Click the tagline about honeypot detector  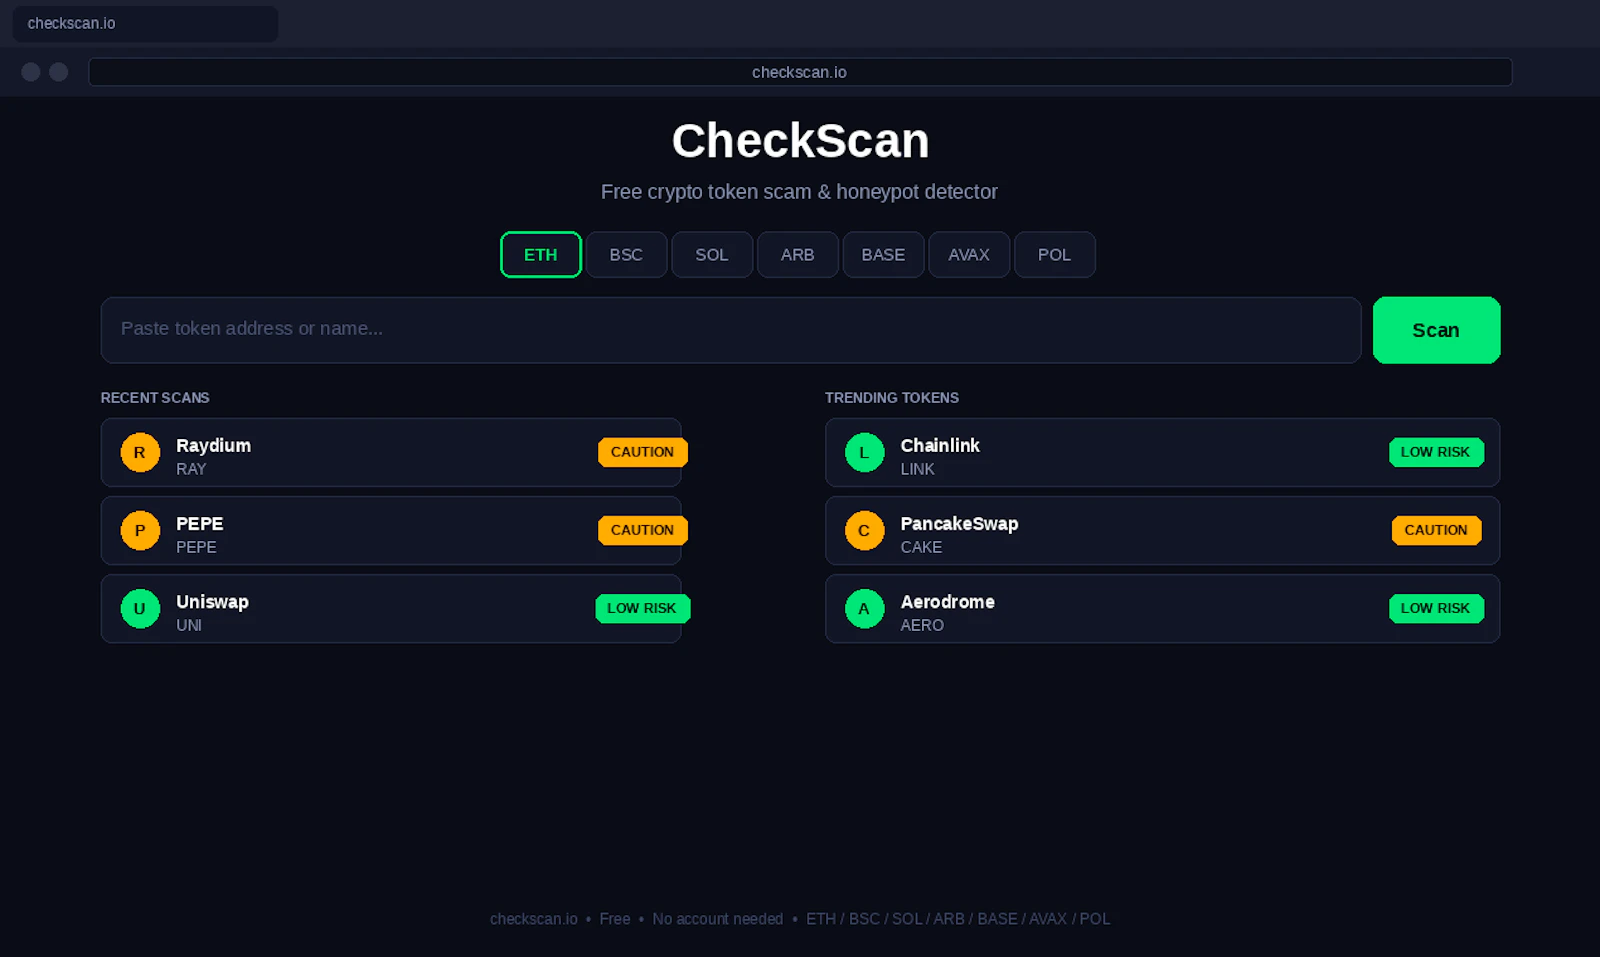pyautogui.click(x=799, y=192)
